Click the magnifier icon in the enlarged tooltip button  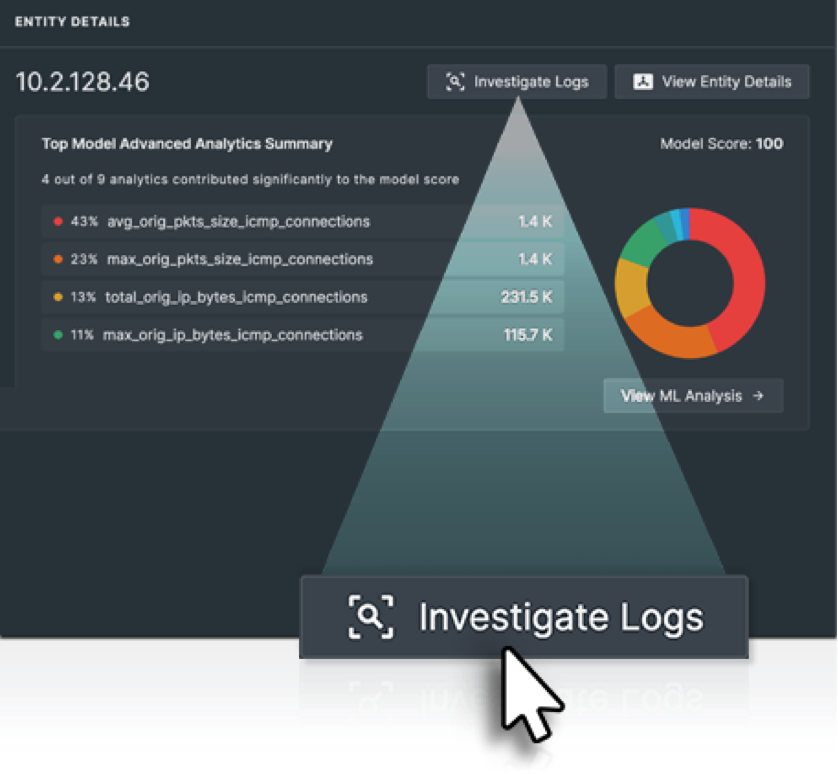tap(370, 617)
